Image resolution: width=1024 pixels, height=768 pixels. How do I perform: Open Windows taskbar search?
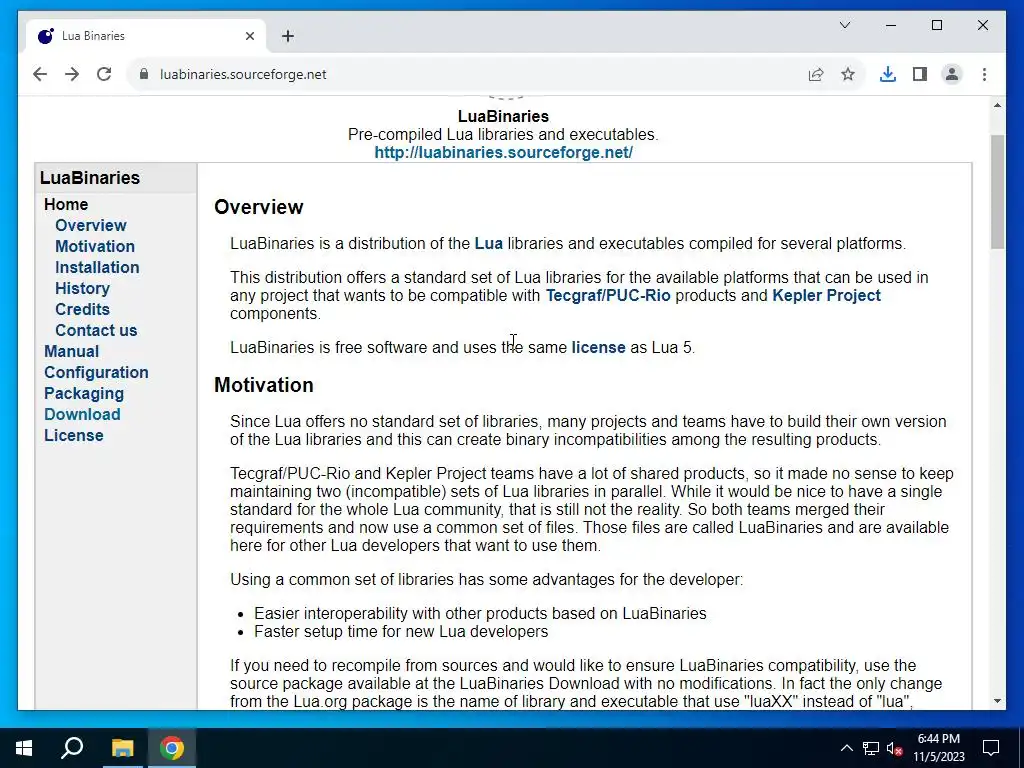[72, 748]
